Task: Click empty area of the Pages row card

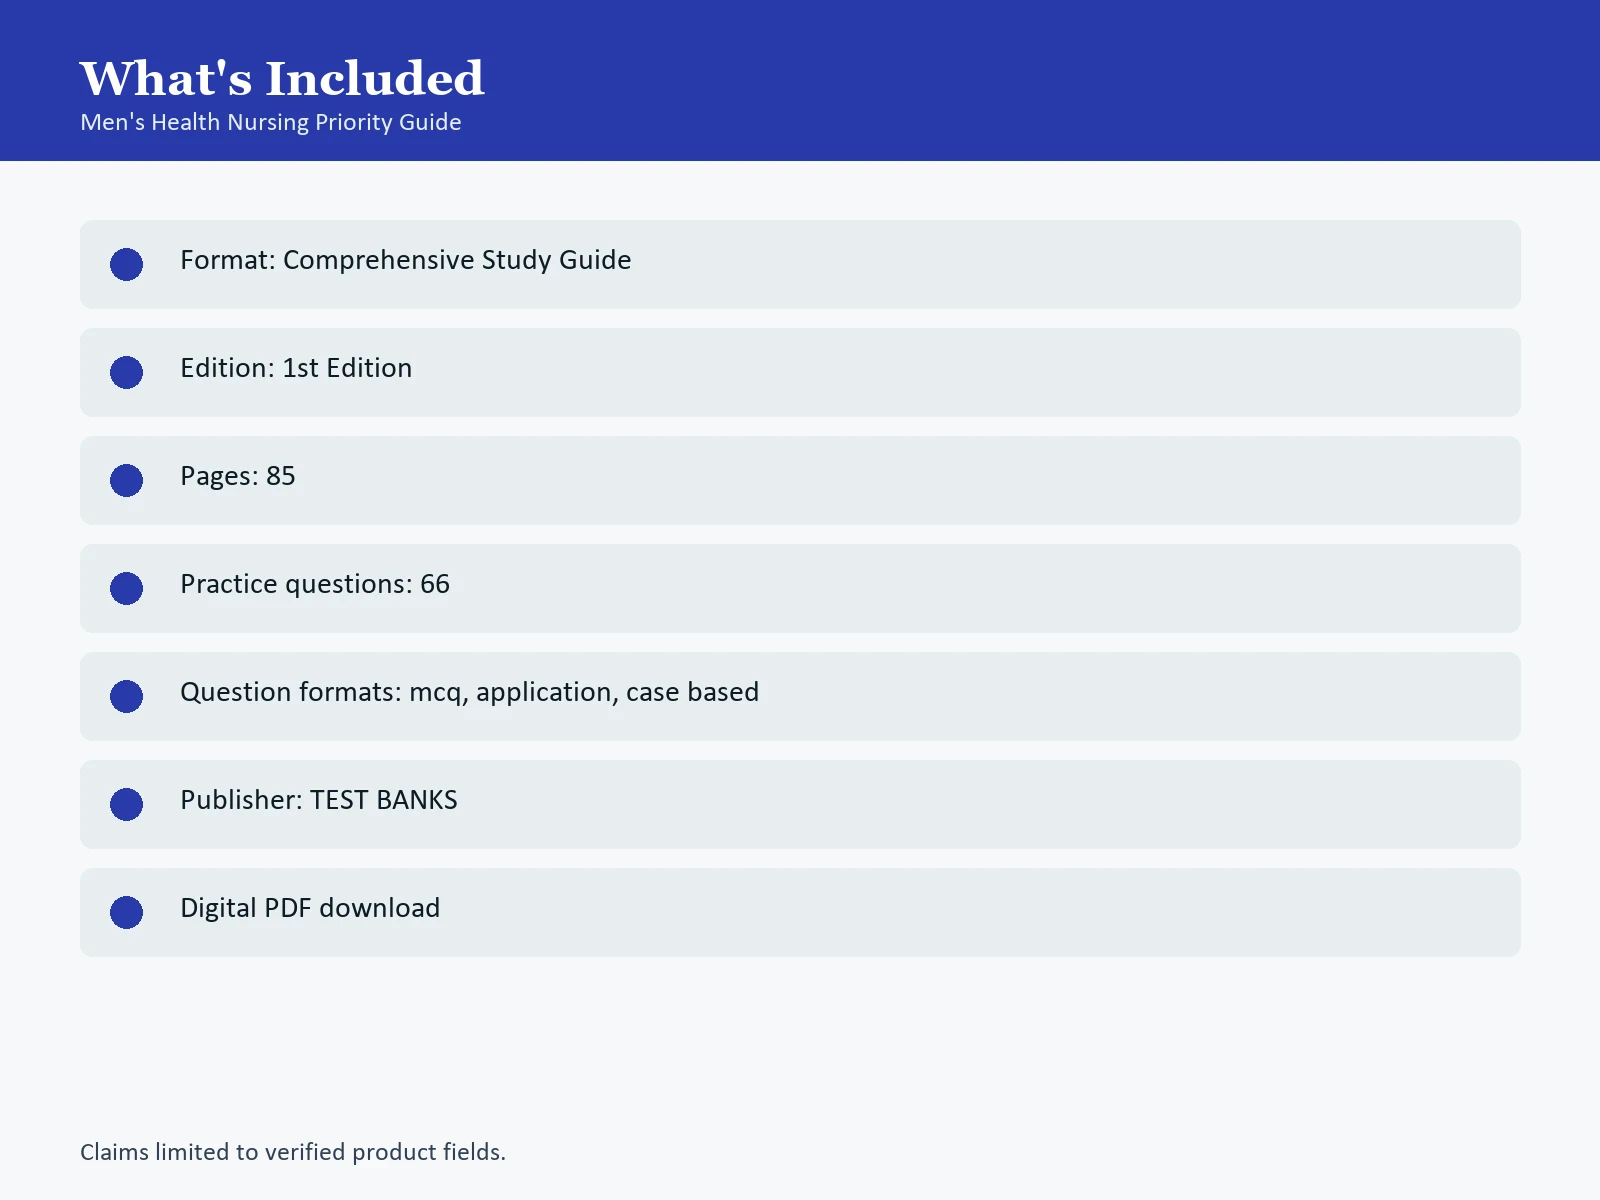Action: point(900,480)
